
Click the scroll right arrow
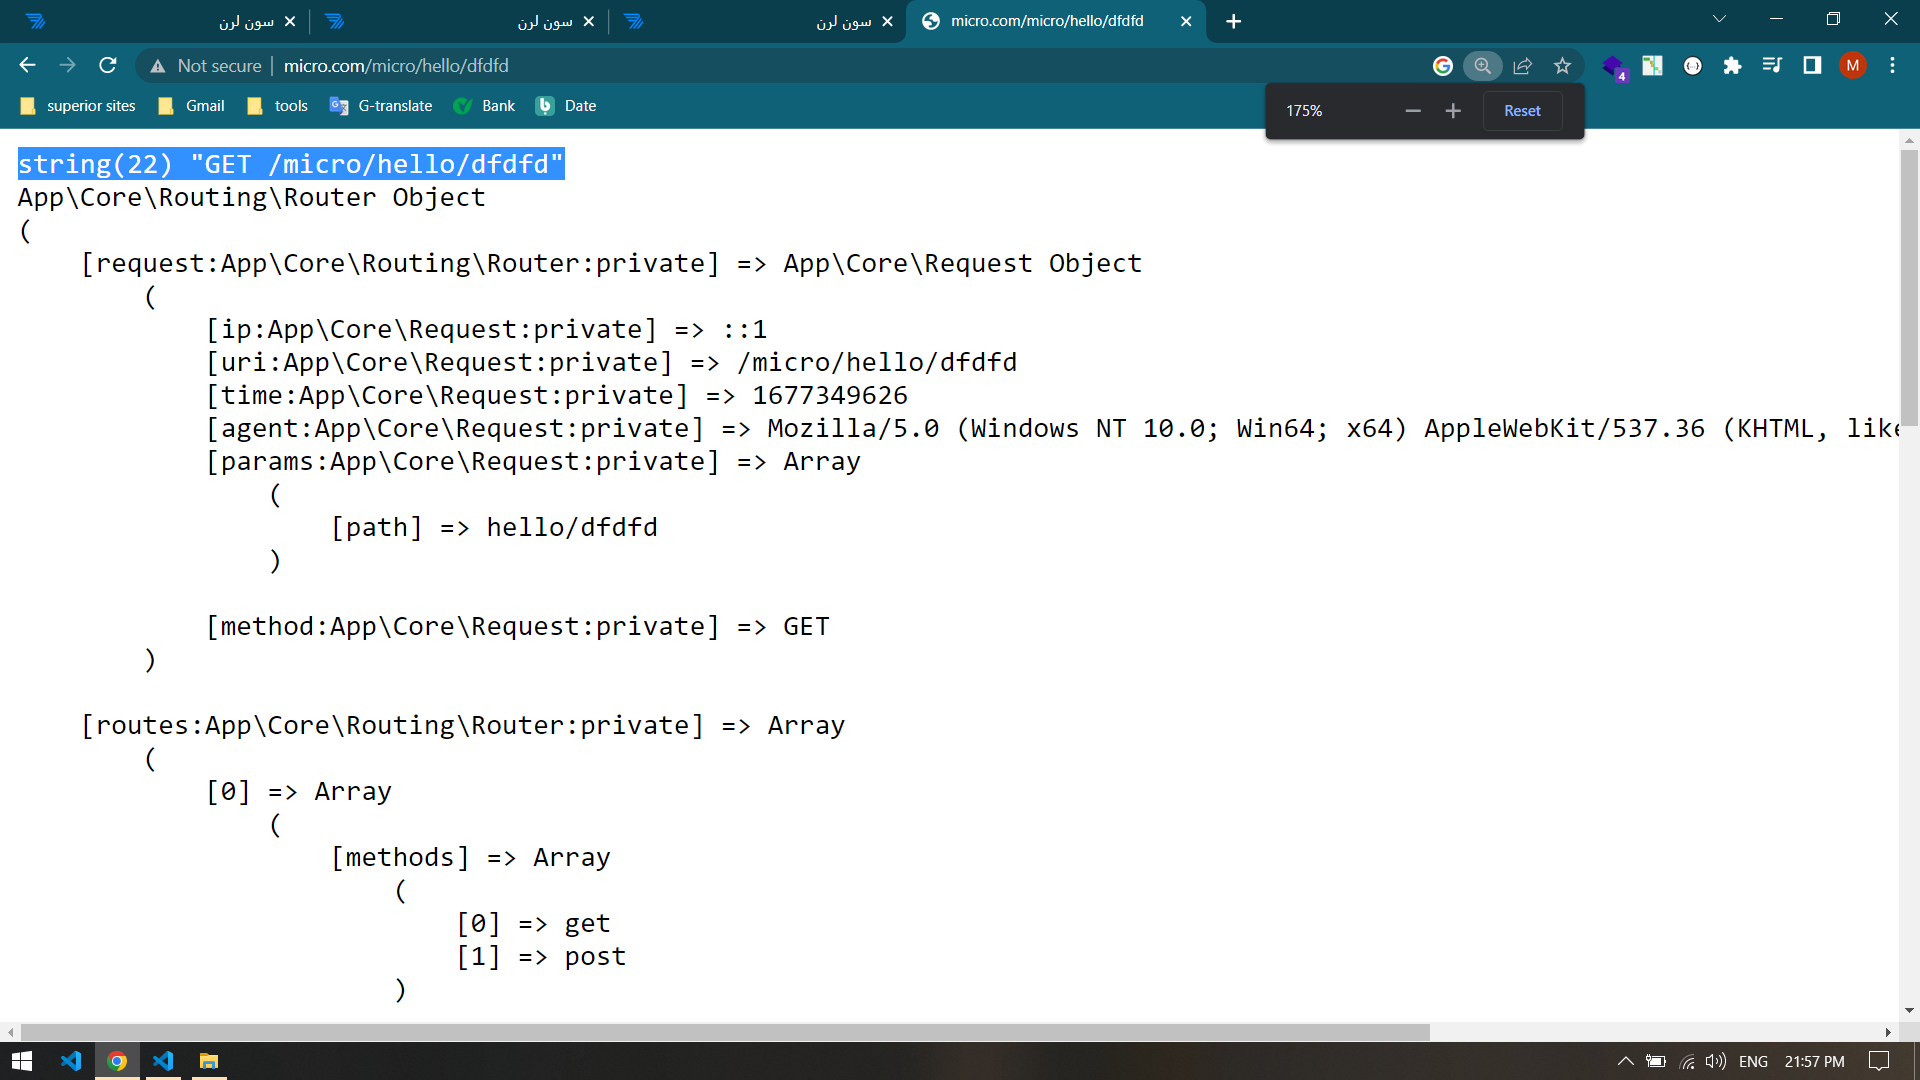click(x=1888, y=1032)
